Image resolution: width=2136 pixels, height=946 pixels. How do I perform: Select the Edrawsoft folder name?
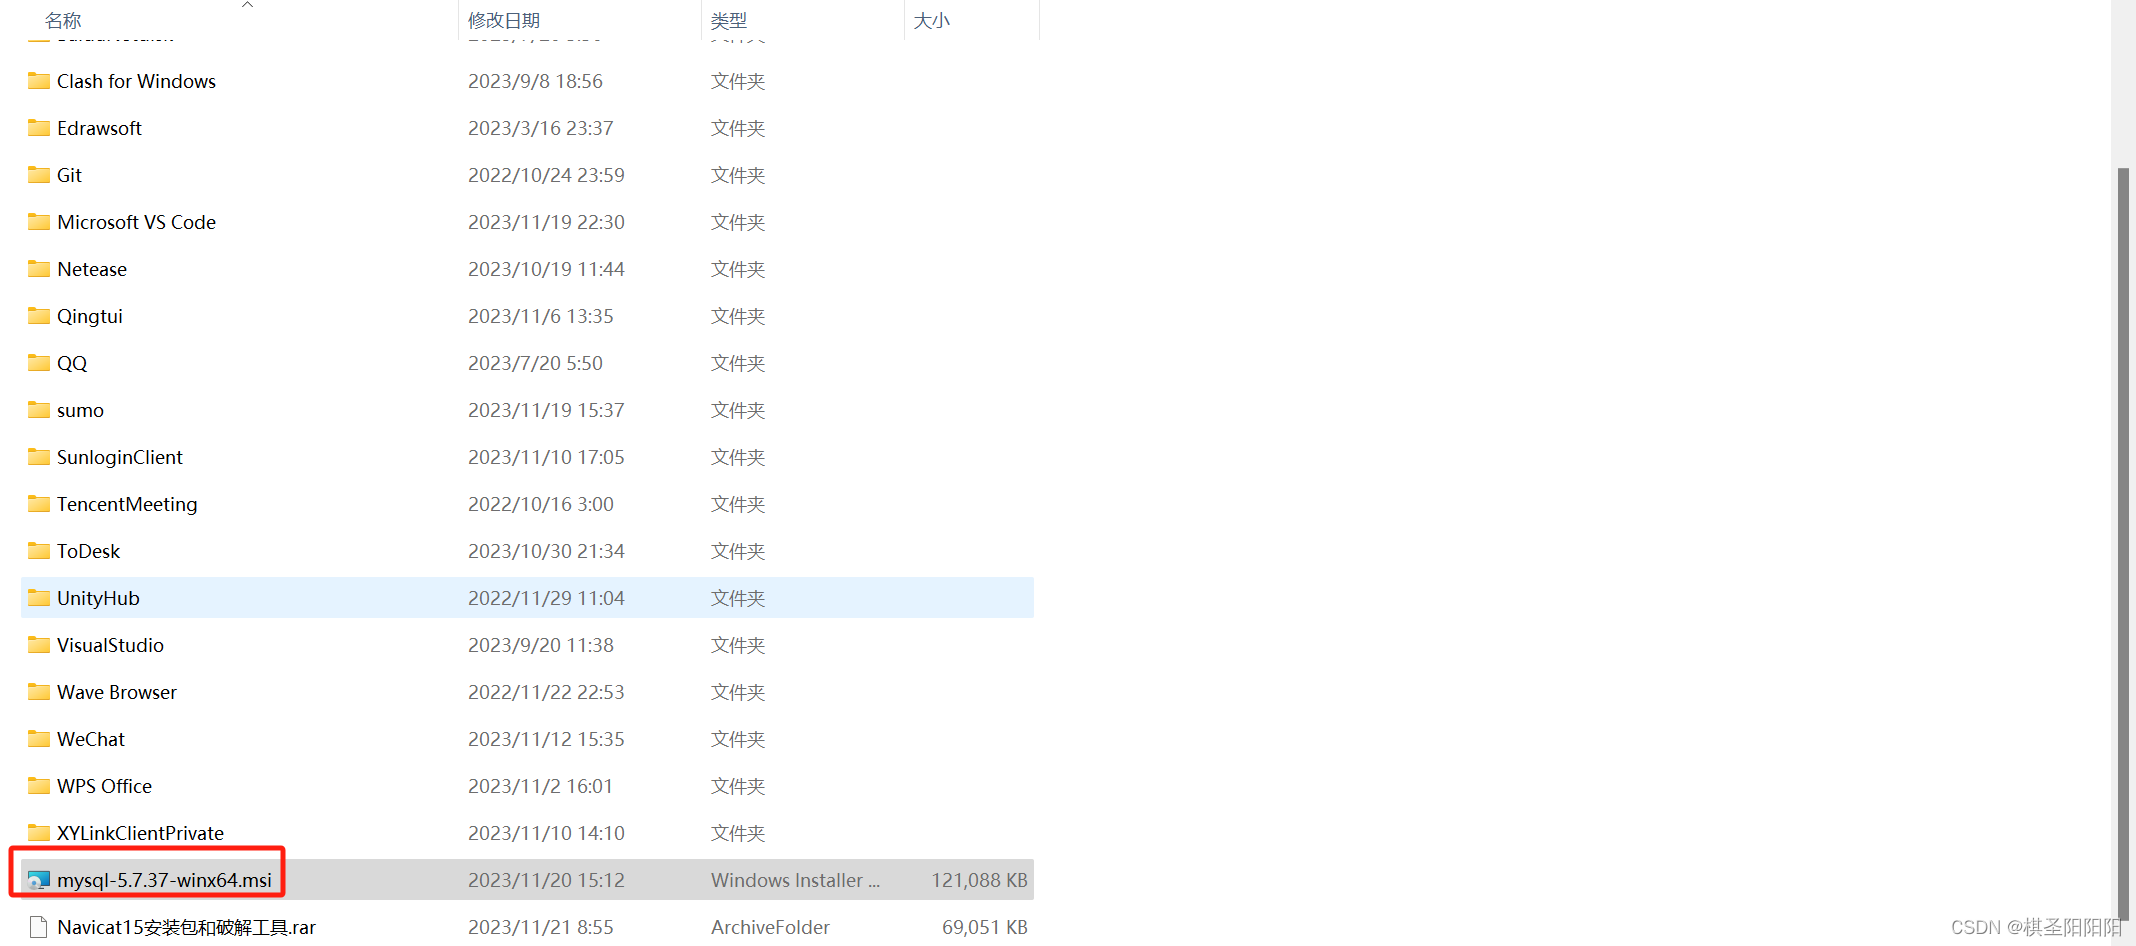tap(99, 128)
